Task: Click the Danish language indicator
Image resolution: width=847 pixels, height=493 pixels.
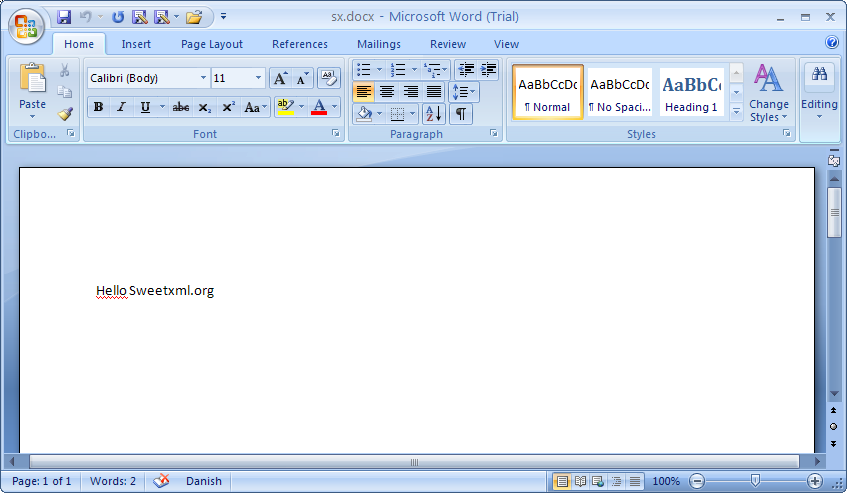Action: point(204,481)
